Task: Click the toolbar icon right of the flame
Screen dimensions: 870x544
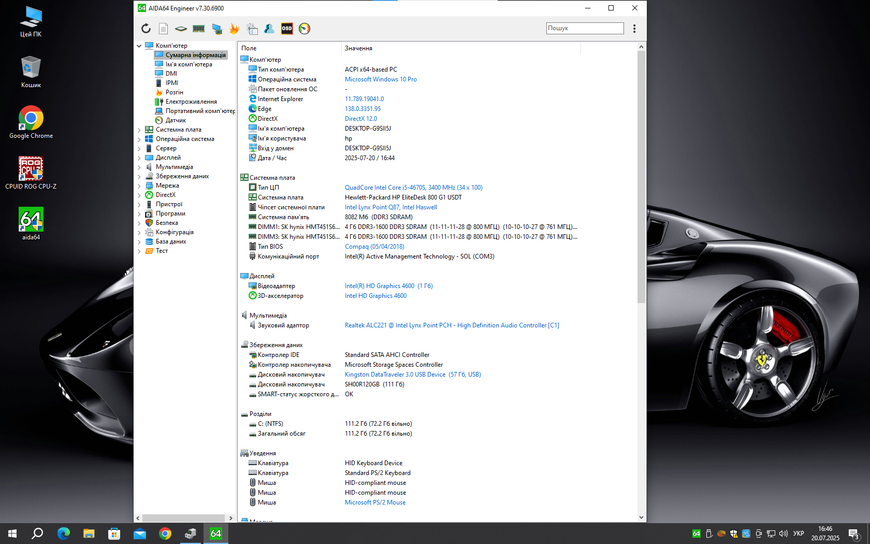Action: (252, 28)
